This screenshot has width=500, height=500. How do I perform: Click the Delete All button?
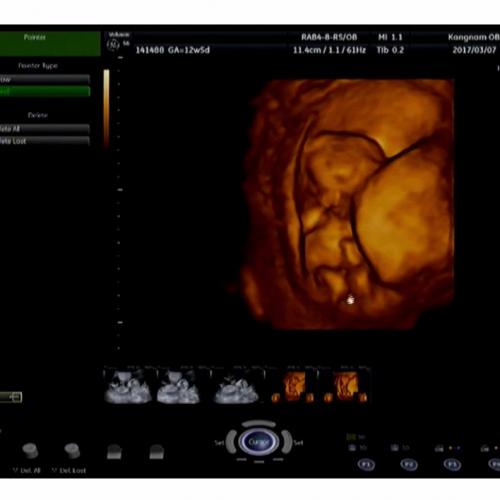(x=45, y=129)
